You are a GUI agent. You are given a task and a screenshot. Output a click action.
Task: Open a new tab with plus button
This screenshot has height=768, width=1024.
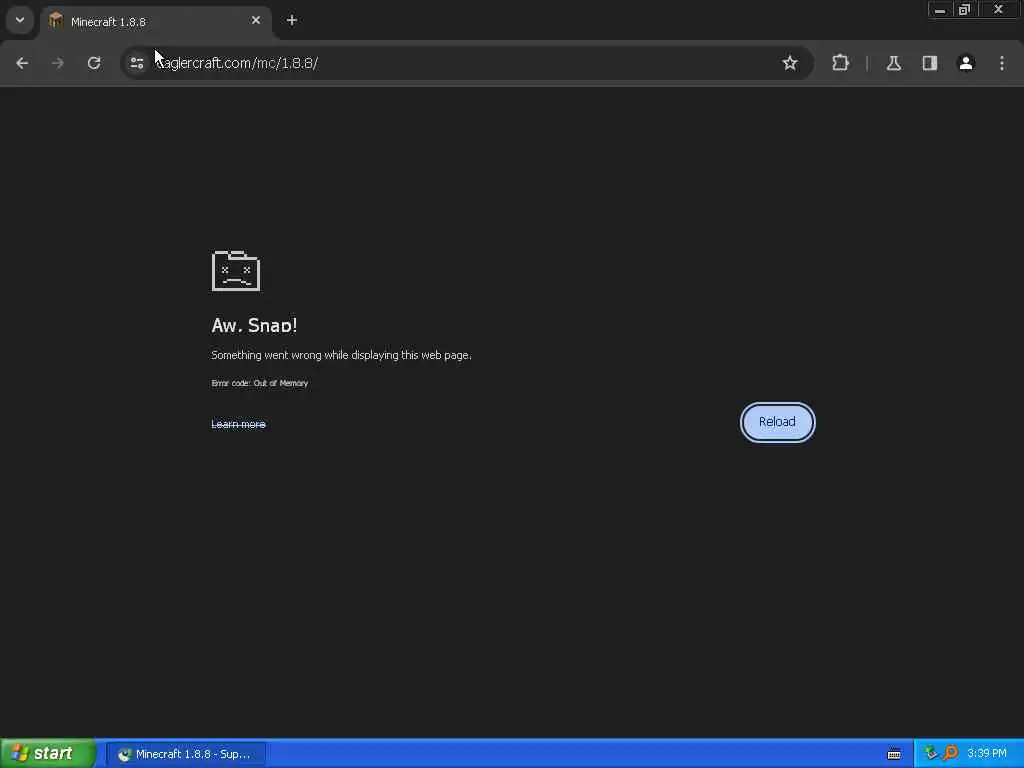pyautogui.click(x=292, y=20)
